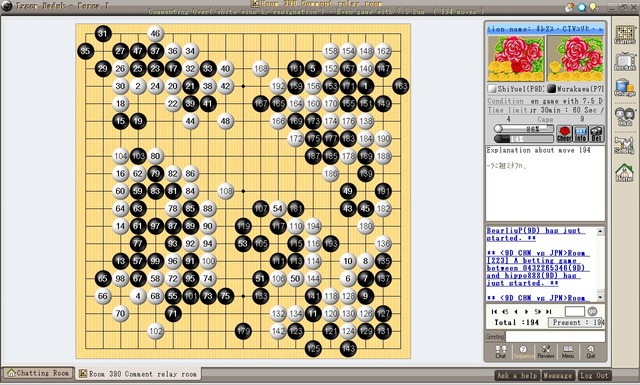Go to Home house icon
This screenshot has width=640, height=385.
[625, 172]
